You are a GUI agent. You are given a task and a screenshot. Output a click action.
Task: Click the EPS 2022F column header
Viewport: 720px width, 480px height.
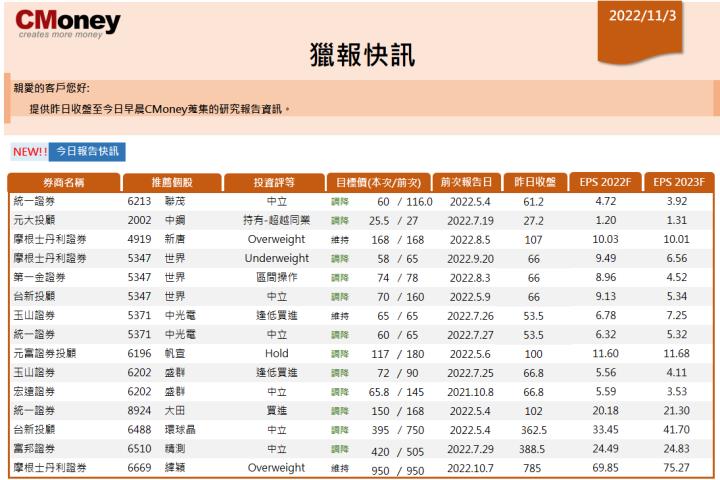pyautogui.click(x=605, y=182)
